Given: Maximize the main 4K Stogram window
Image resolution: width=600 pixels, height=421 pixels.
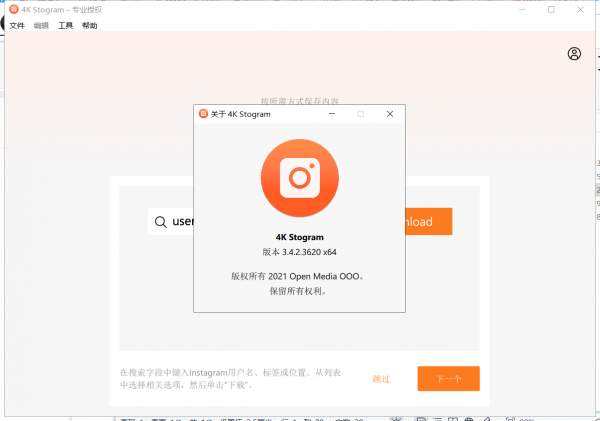Looking at the screenshot, I should point(551,10).
